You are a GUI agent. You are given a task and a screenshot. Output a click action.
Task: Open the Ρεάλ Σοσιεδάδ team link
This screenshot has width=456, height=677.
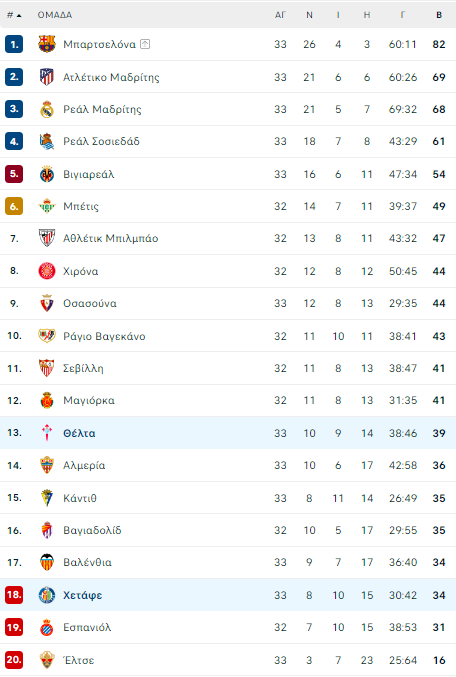pos(101,141)
